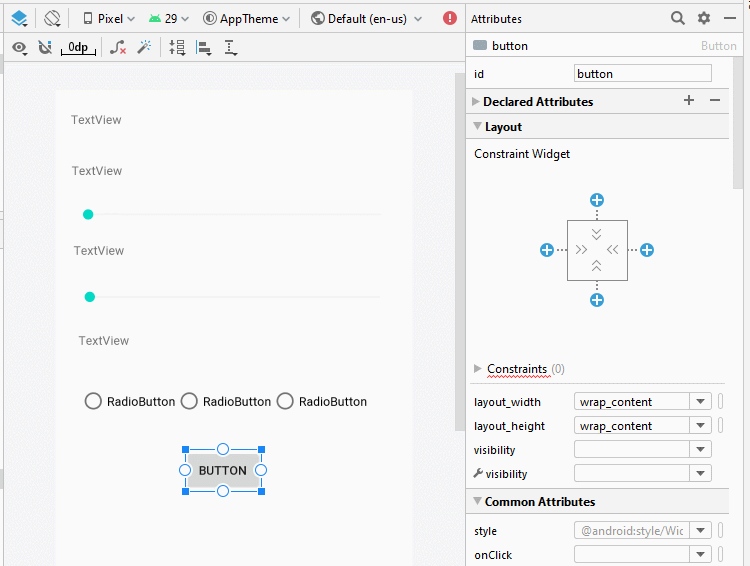Expand the Declared Attributes section

(x=476, y=101)
